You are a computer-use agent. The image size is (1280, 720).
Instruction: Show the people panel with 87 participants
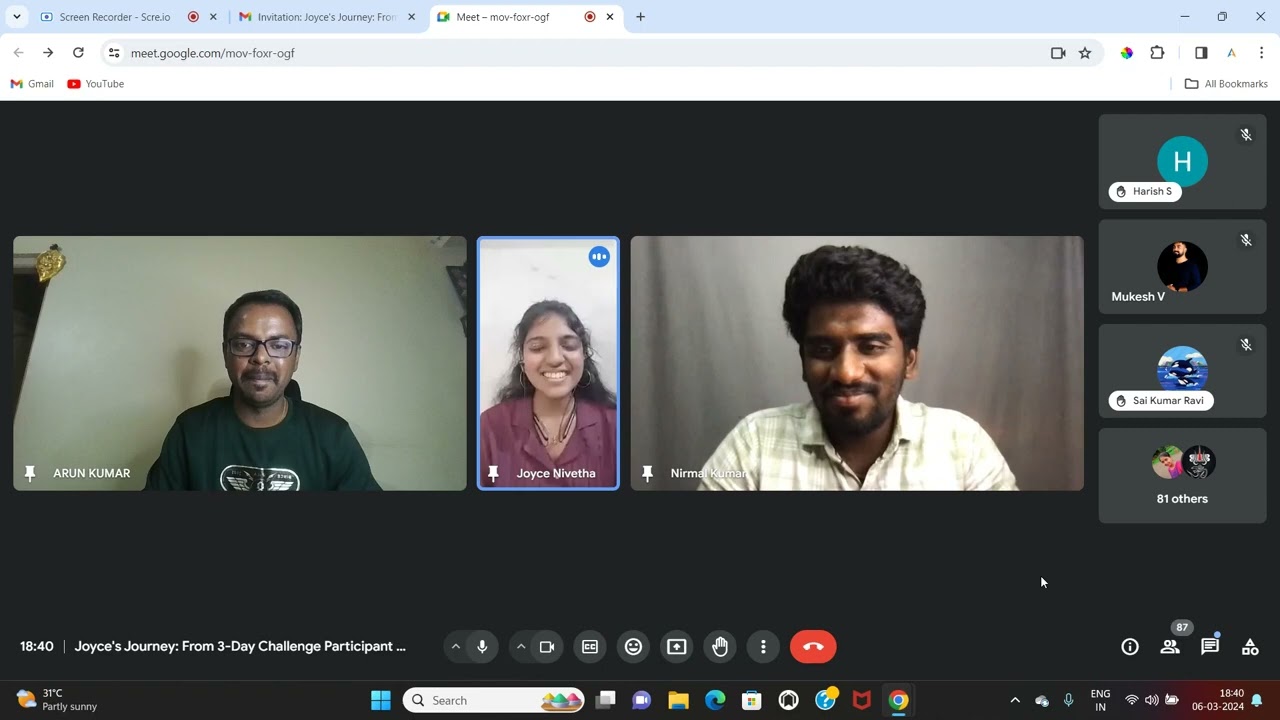[1170, 647]
